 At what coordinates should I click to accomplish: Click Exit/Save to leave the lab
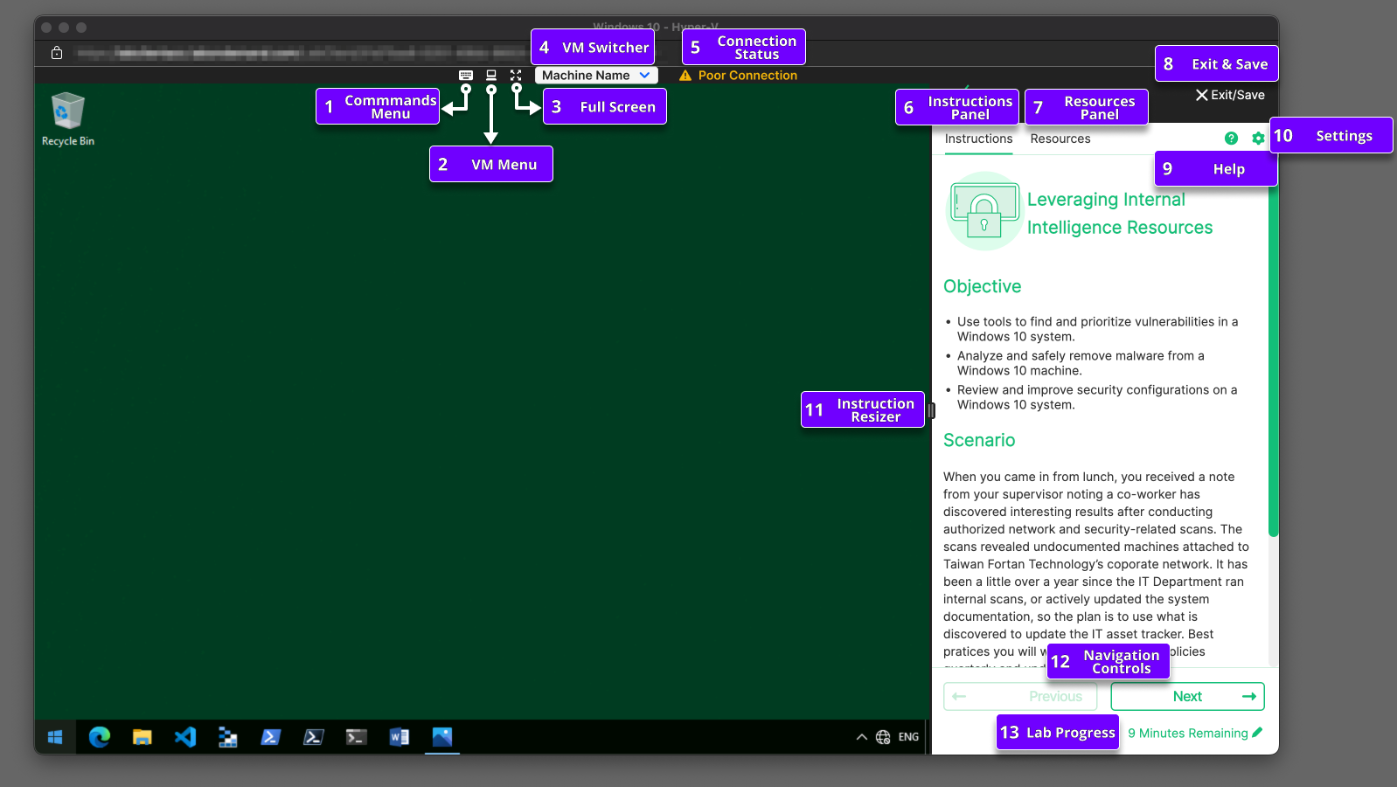(x=1230, y=95)
